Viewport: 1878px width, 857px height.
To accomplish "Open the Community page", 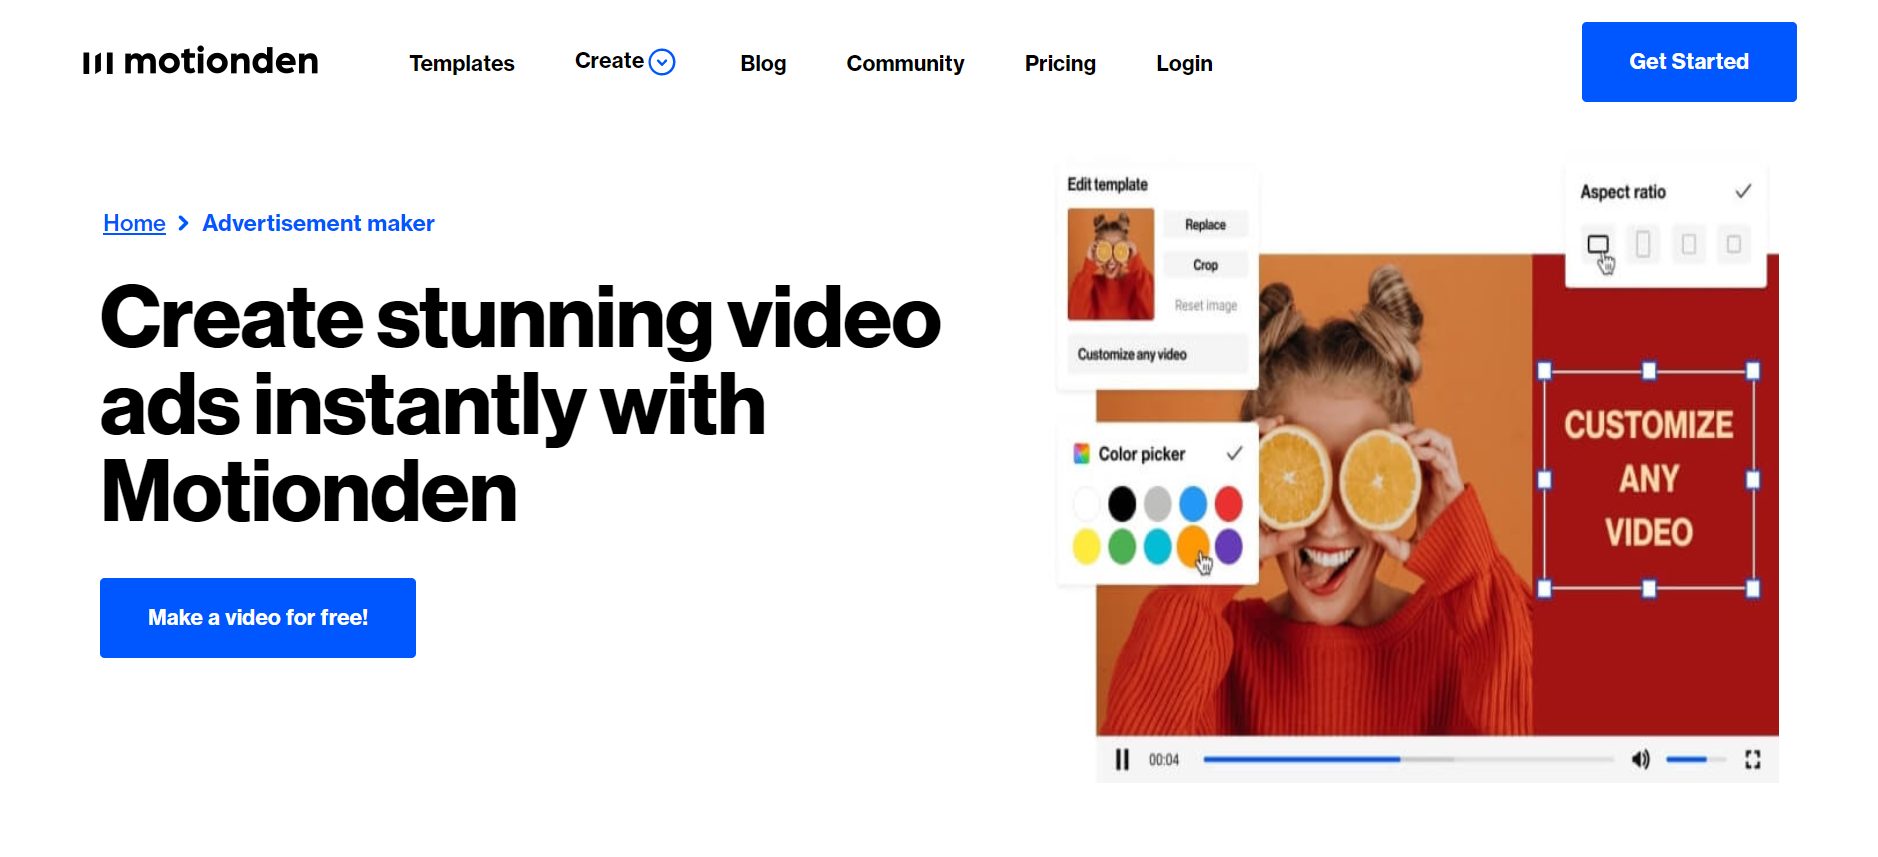I will (x=905, y=63).
